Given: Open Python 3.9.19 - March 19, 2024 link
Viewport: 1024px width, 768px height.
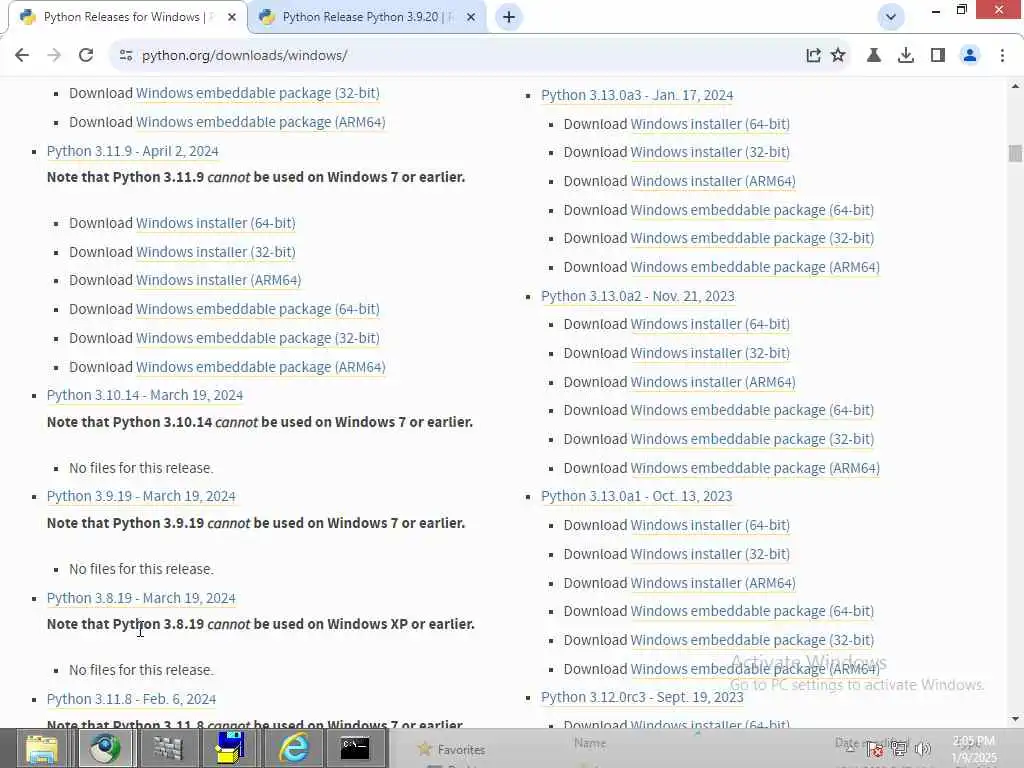Looking at the screenshot, I should click(141, 496).
